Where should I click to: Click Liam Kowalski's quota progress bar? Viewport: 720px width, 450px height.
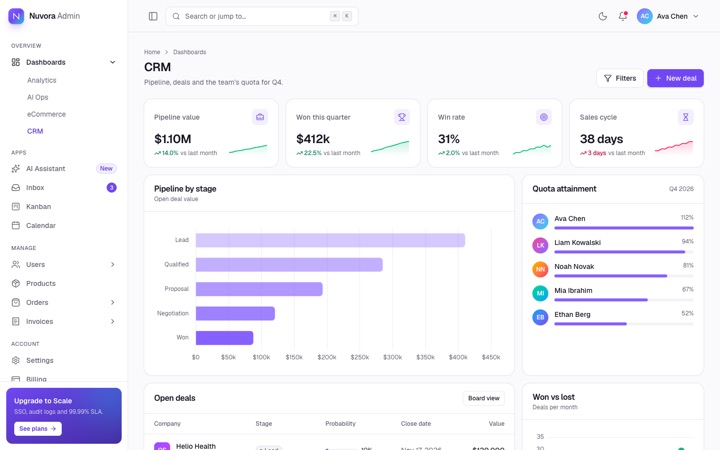(624, 252)
